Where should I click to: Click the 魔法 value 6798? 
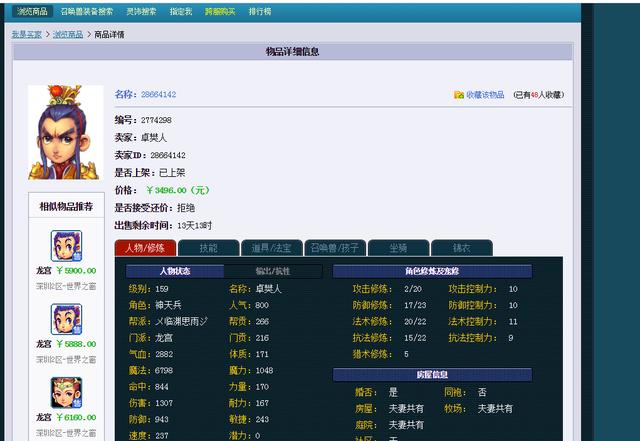point(164,370)
